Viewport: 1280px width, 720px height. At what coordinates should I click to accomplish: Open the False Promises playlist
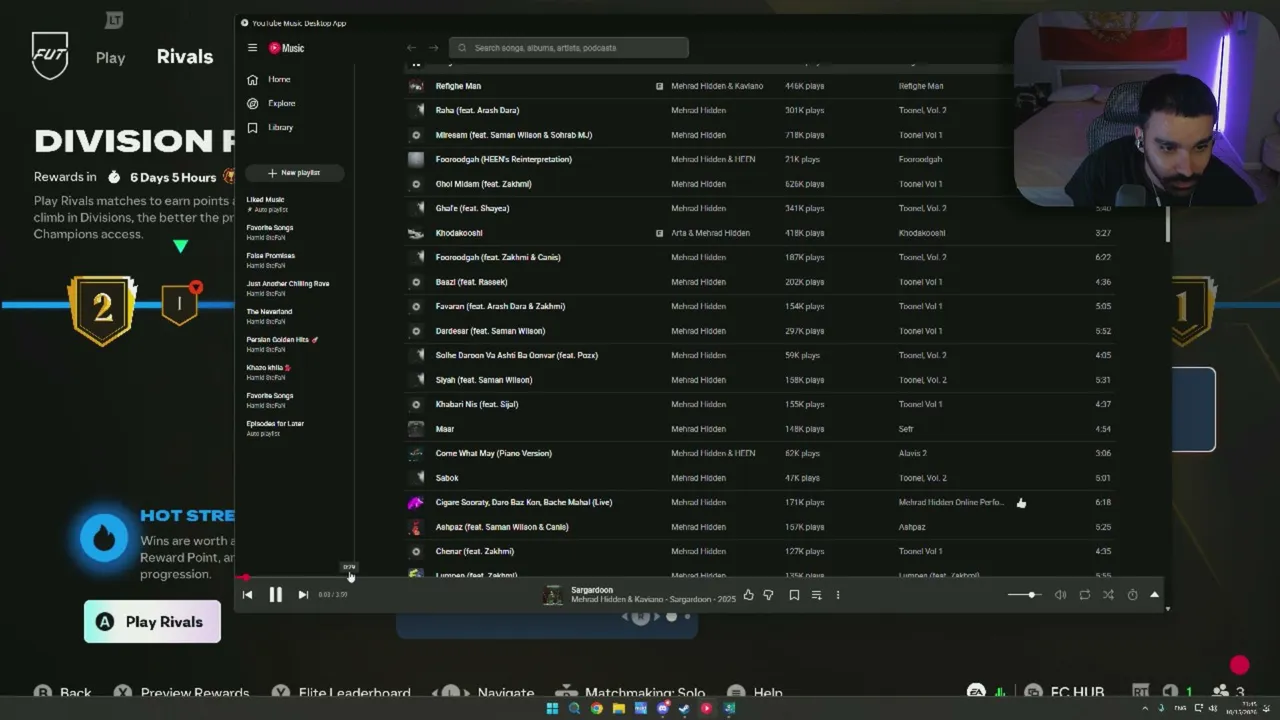(x=271, y=260)
